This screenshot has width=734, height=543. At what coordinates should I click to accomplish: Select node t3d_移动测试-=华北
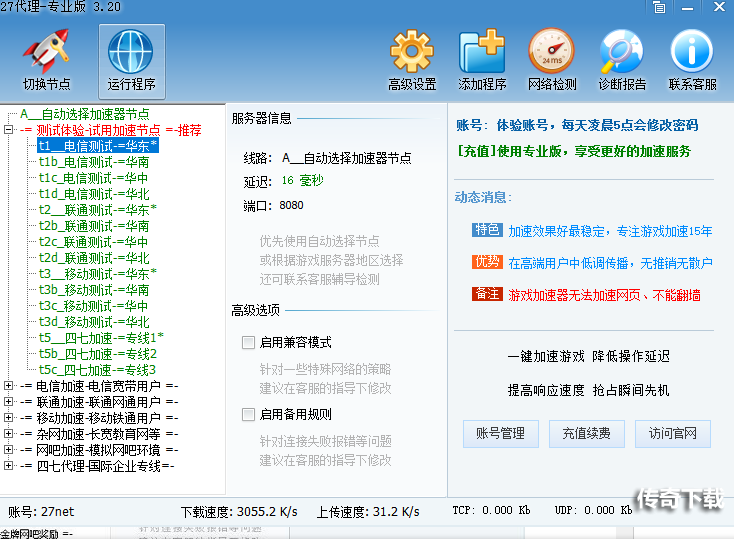click(x=94, y=322)
